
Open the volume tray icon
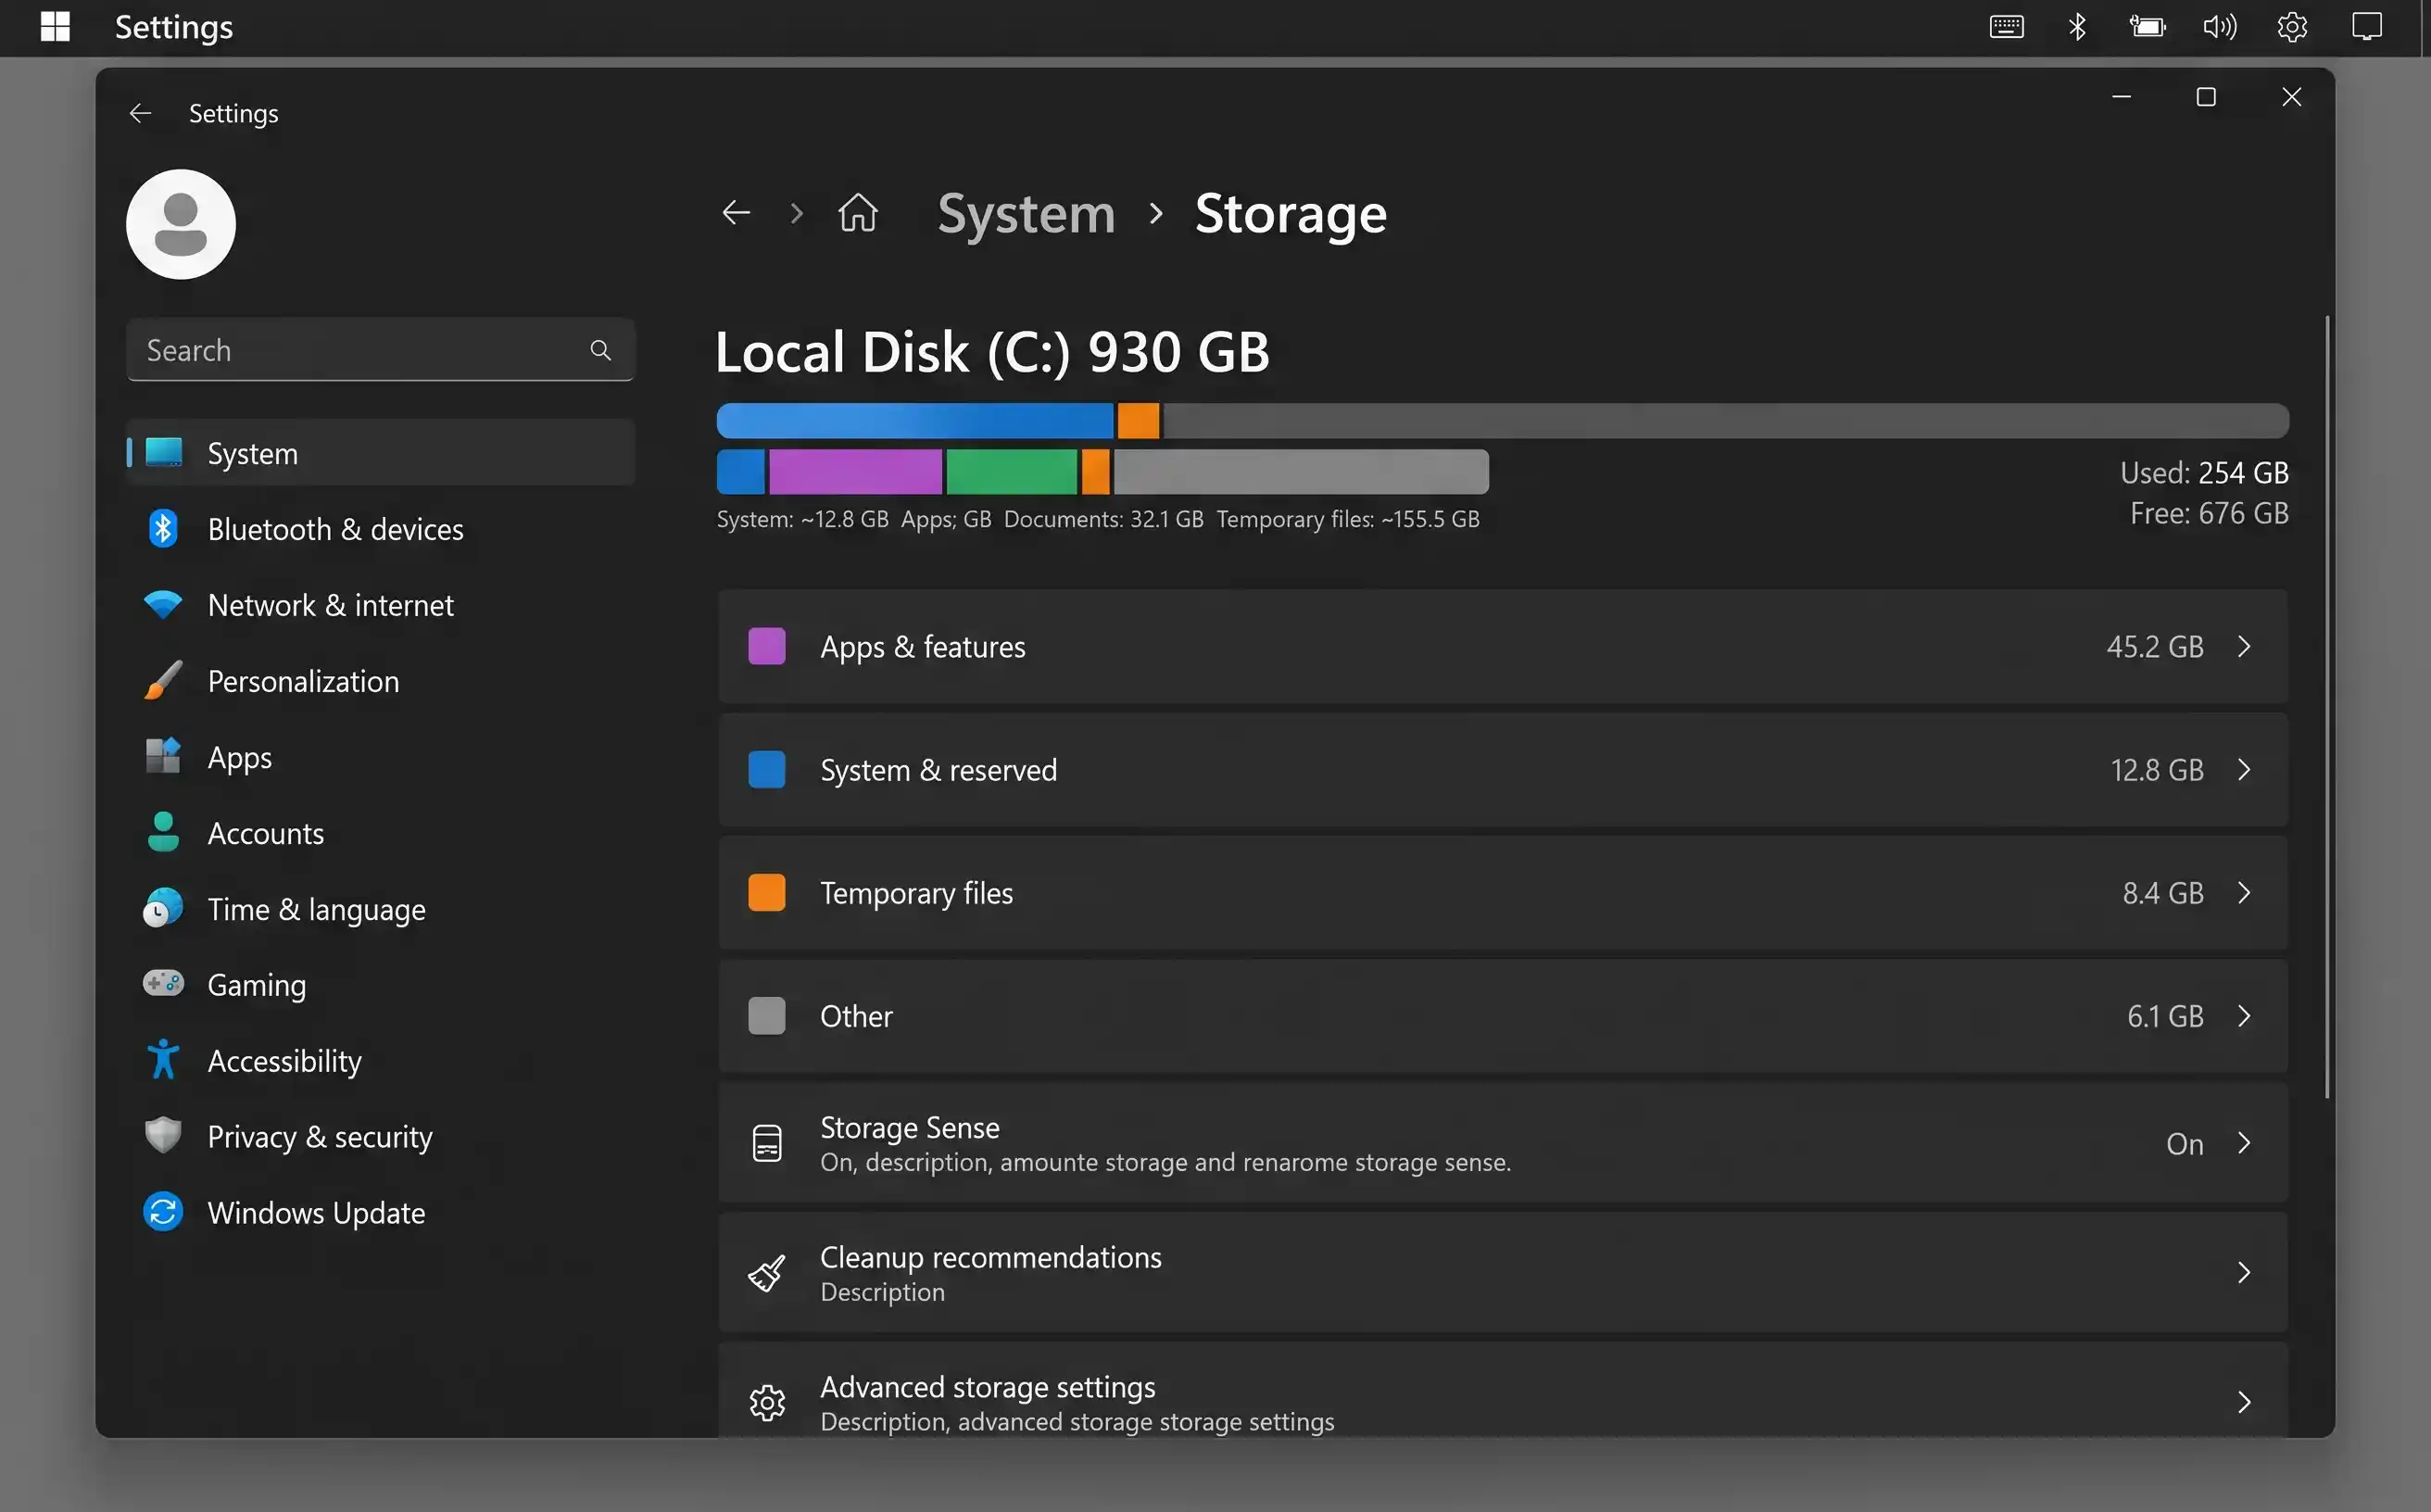[2219, 27]
